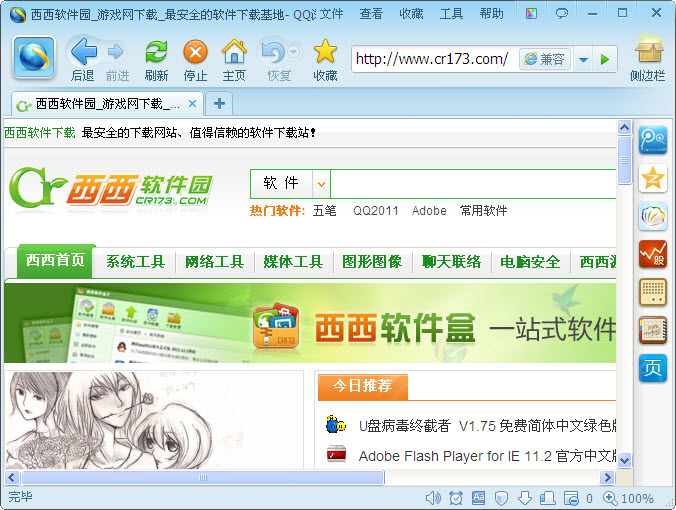Click the vertical scrollbar up arrow
The height and width of the screenshot is (510, 676).
[624, 128]
